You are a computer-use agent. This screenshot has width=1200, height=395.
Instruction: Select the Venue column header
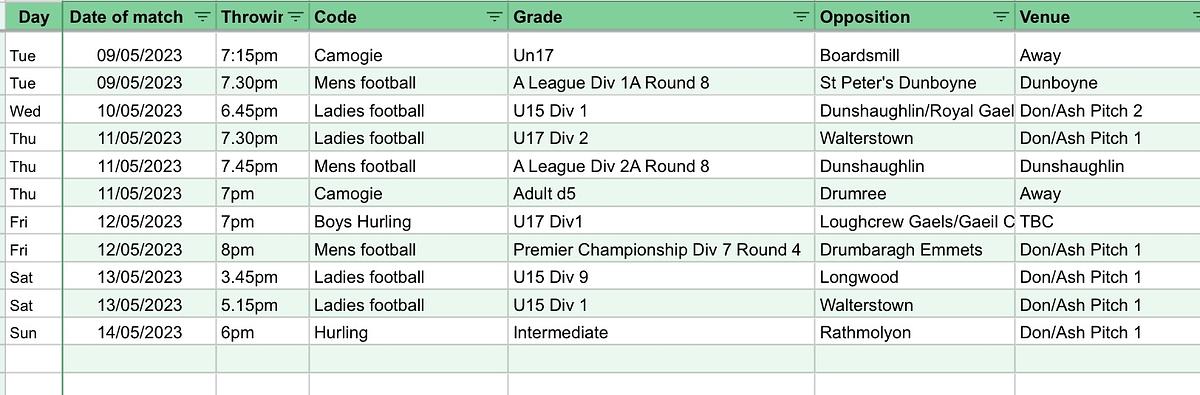[1108, 17]
